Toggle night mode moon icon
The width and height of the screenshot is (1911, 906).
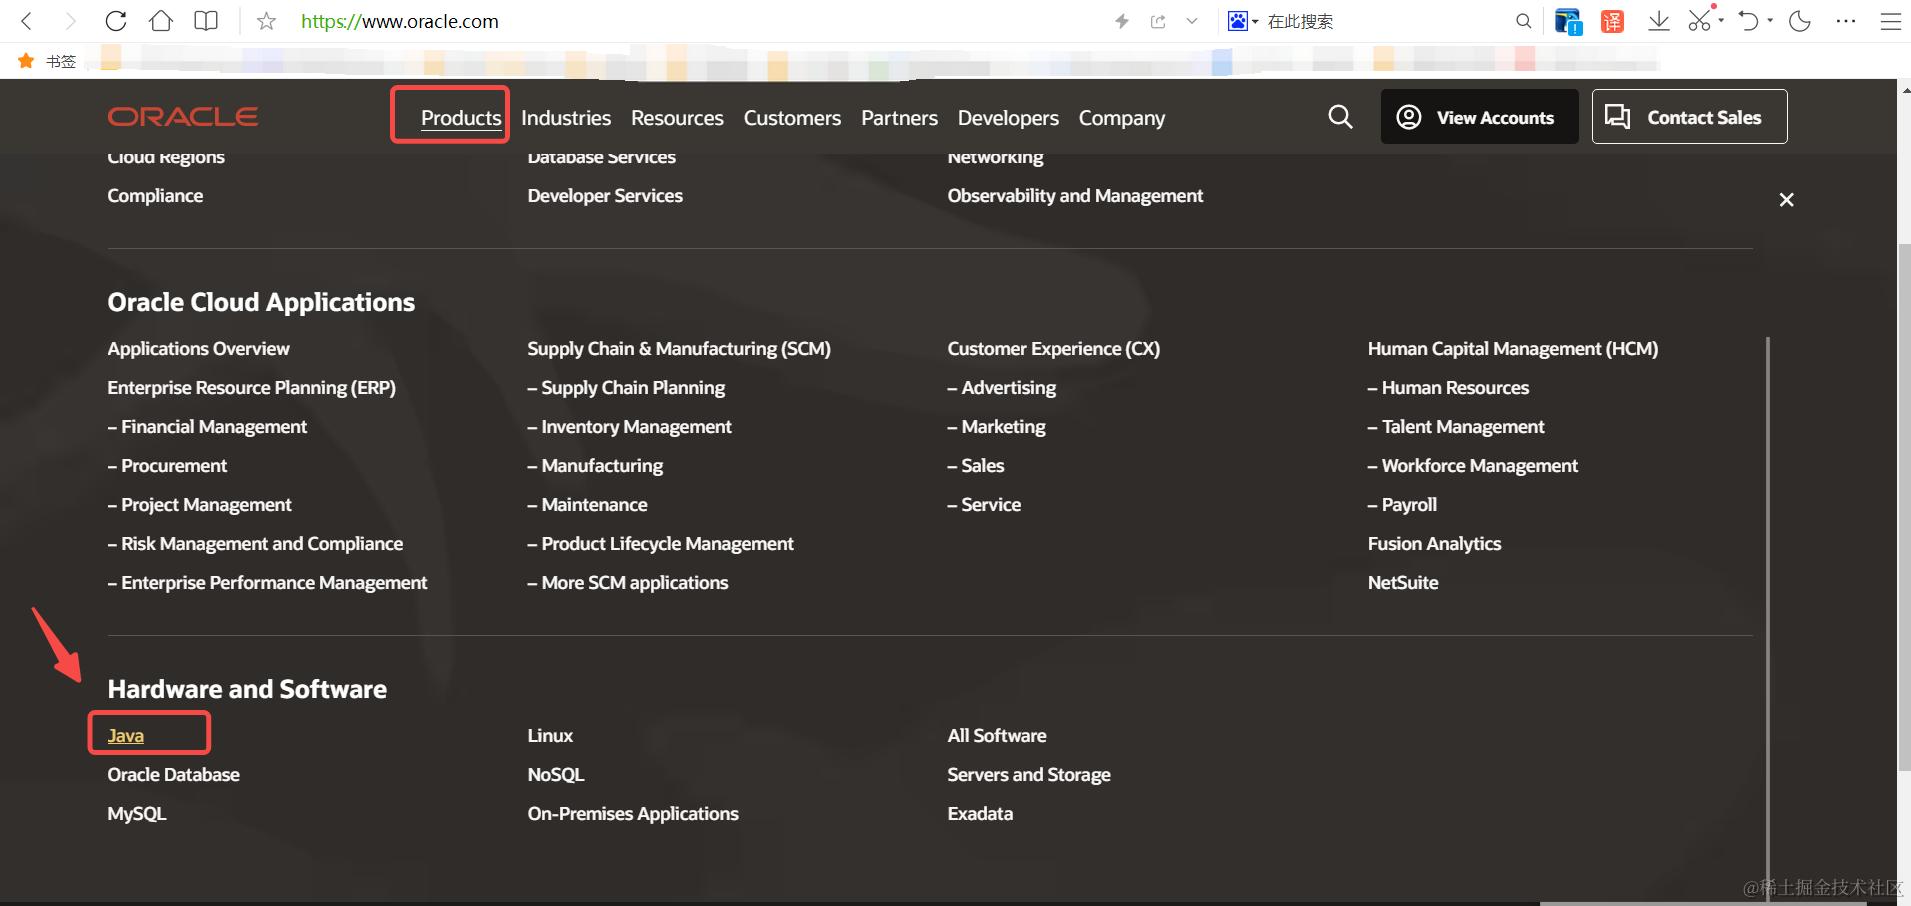click(1800, 21)
